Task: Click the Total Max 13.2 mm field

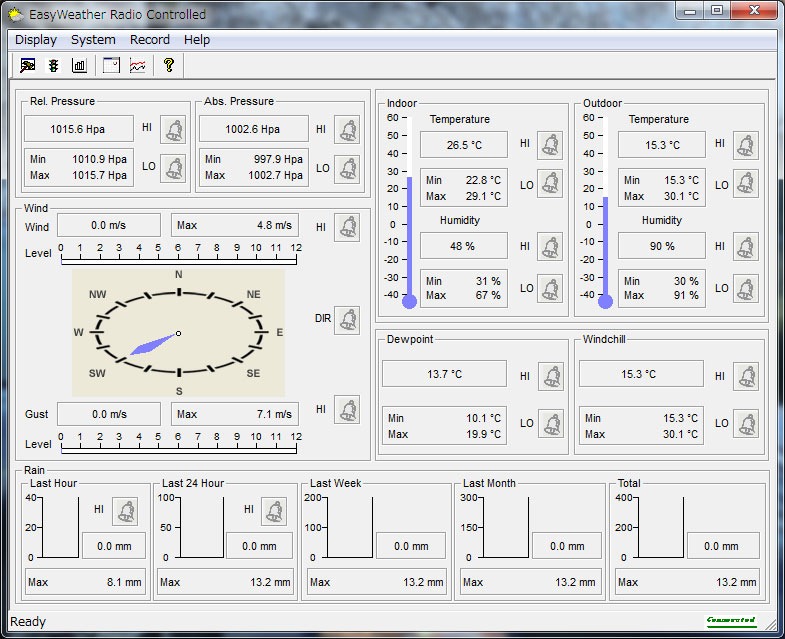Action: point(687,582)
